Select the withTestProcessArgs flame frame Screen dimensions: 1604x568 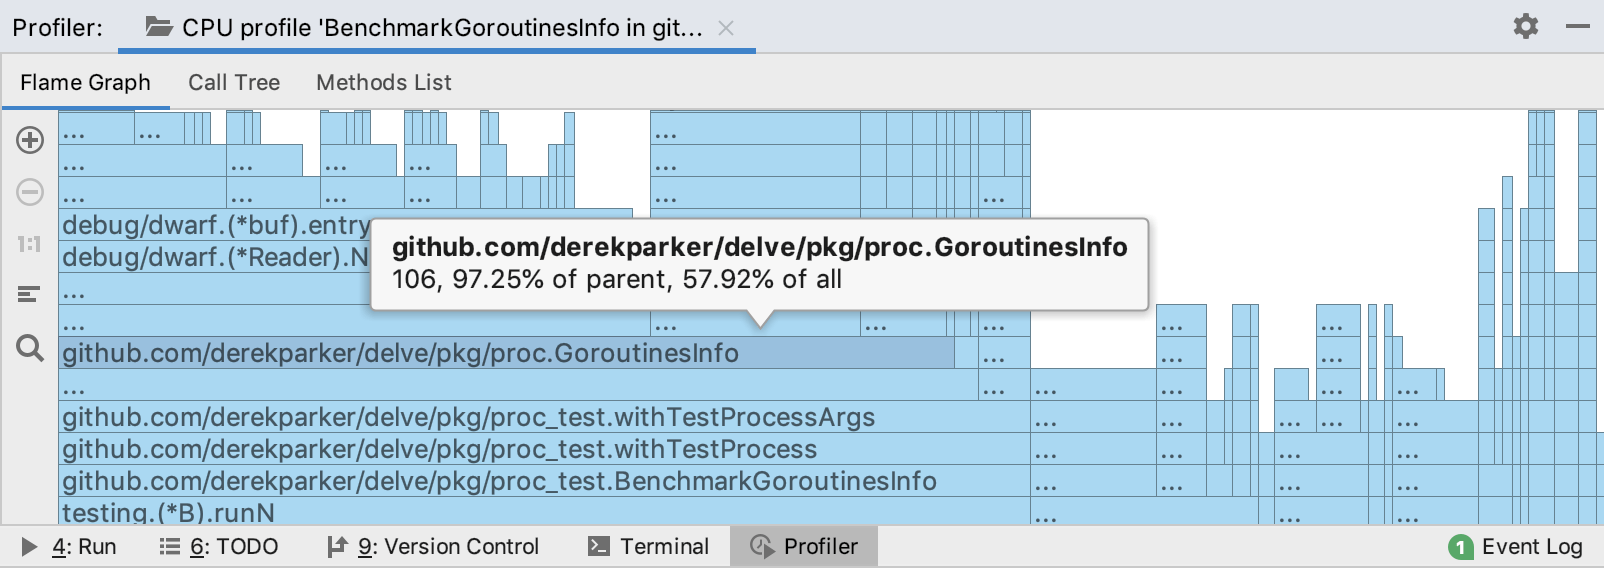tap(468, 417)
